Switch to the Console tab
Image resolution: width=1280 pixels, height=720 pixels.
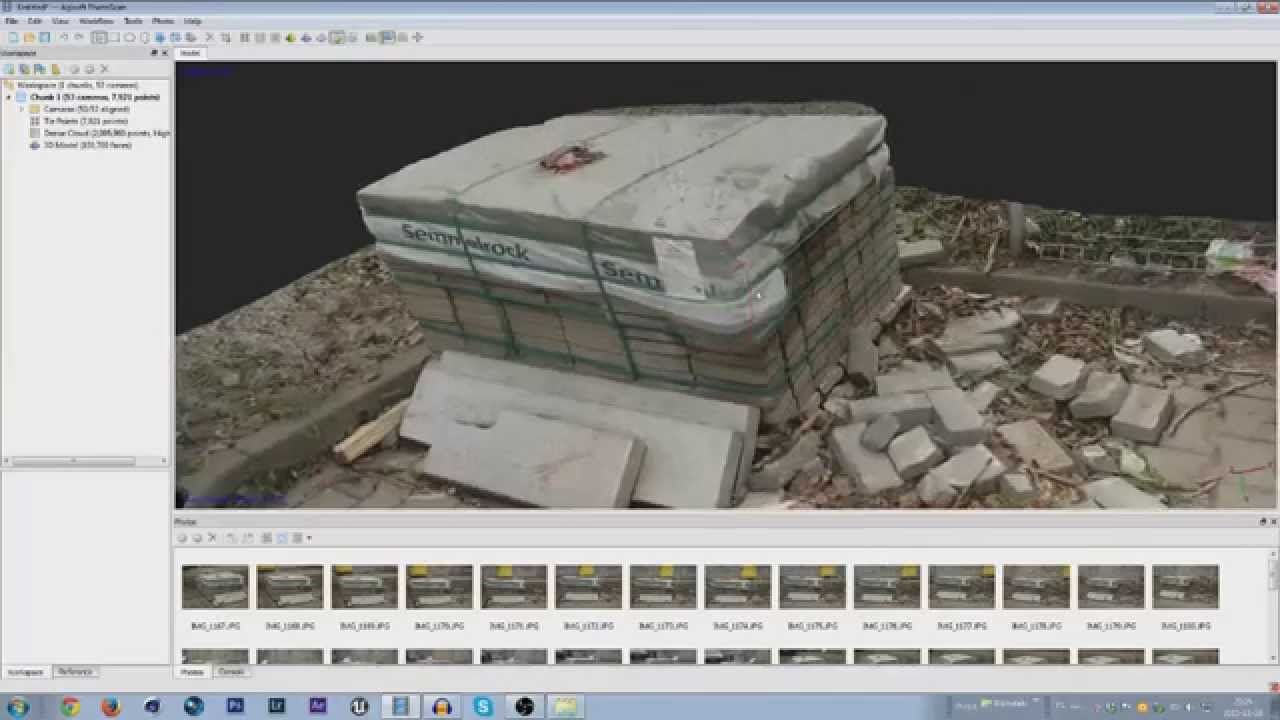pyautogui.click(x=231, y=672)
